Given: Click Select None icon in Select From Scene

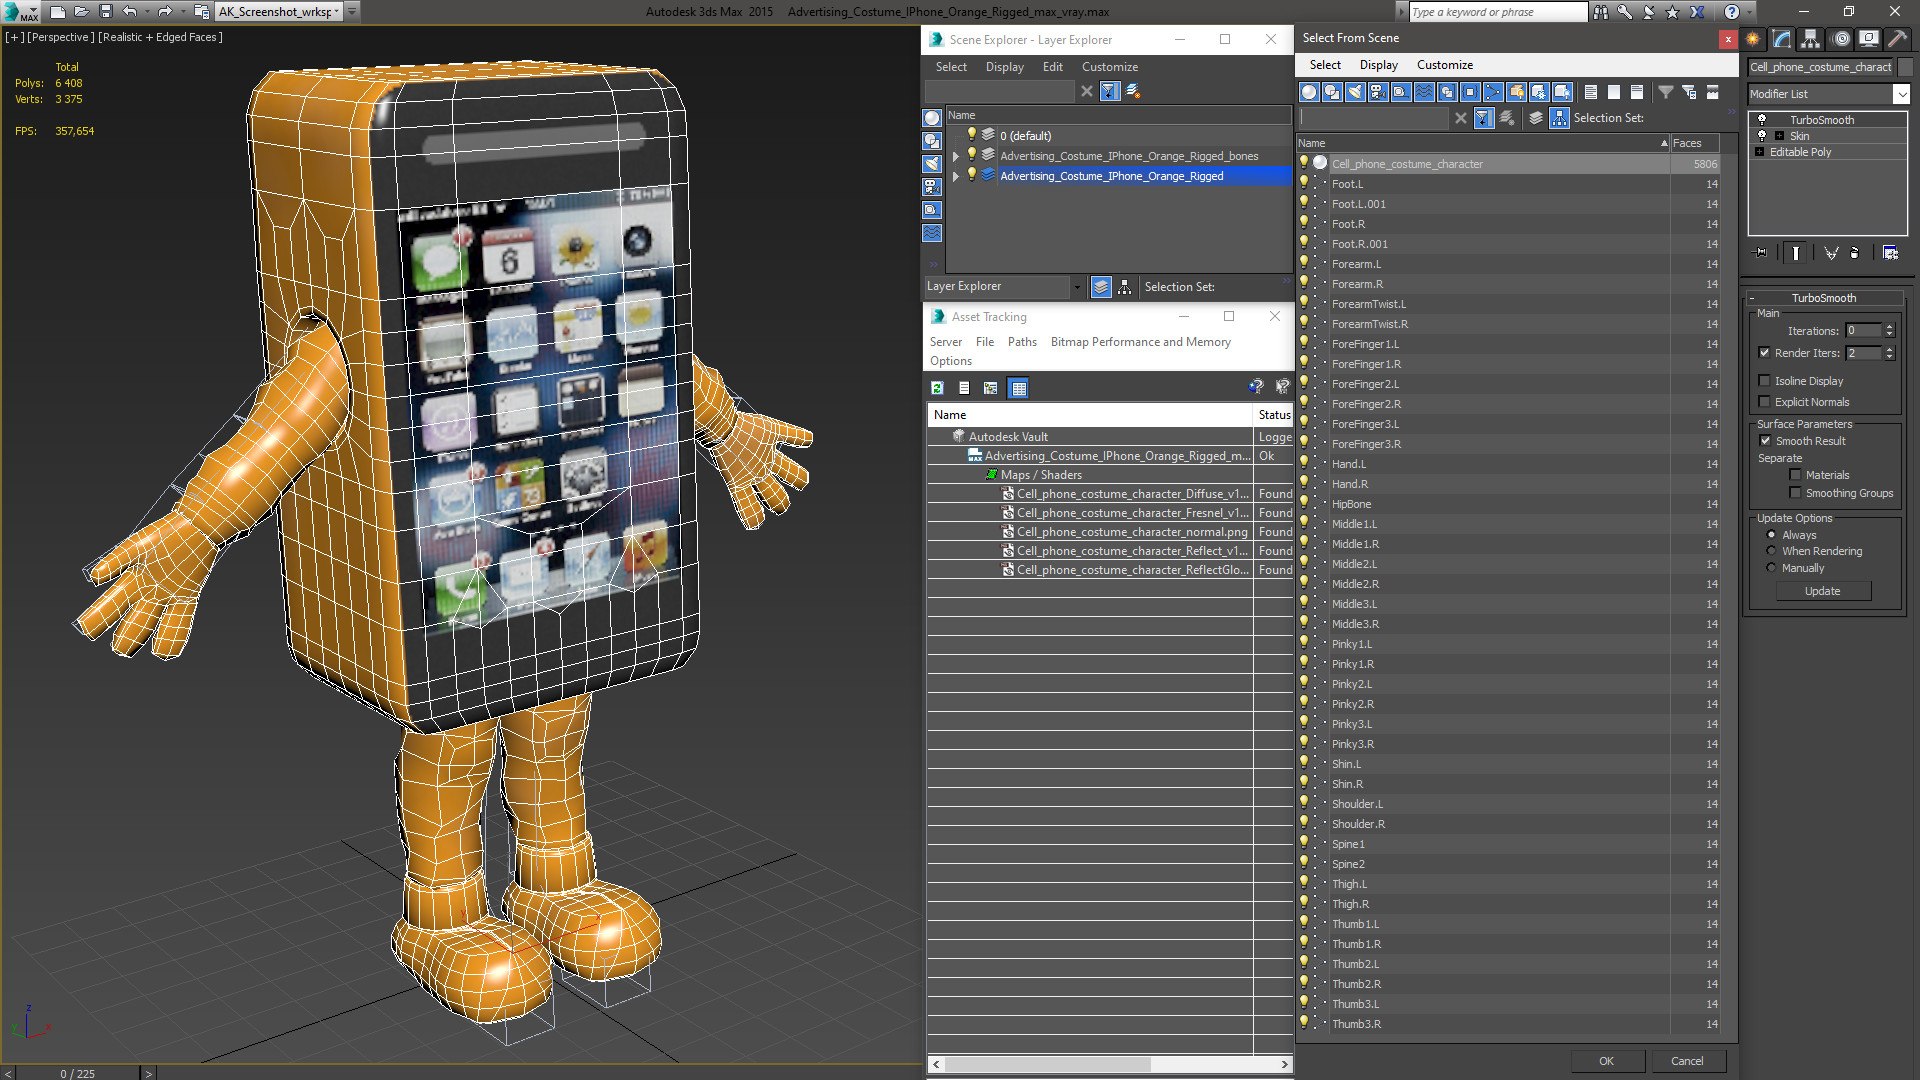Looking at the screenshot, I should click(1614, 92).
